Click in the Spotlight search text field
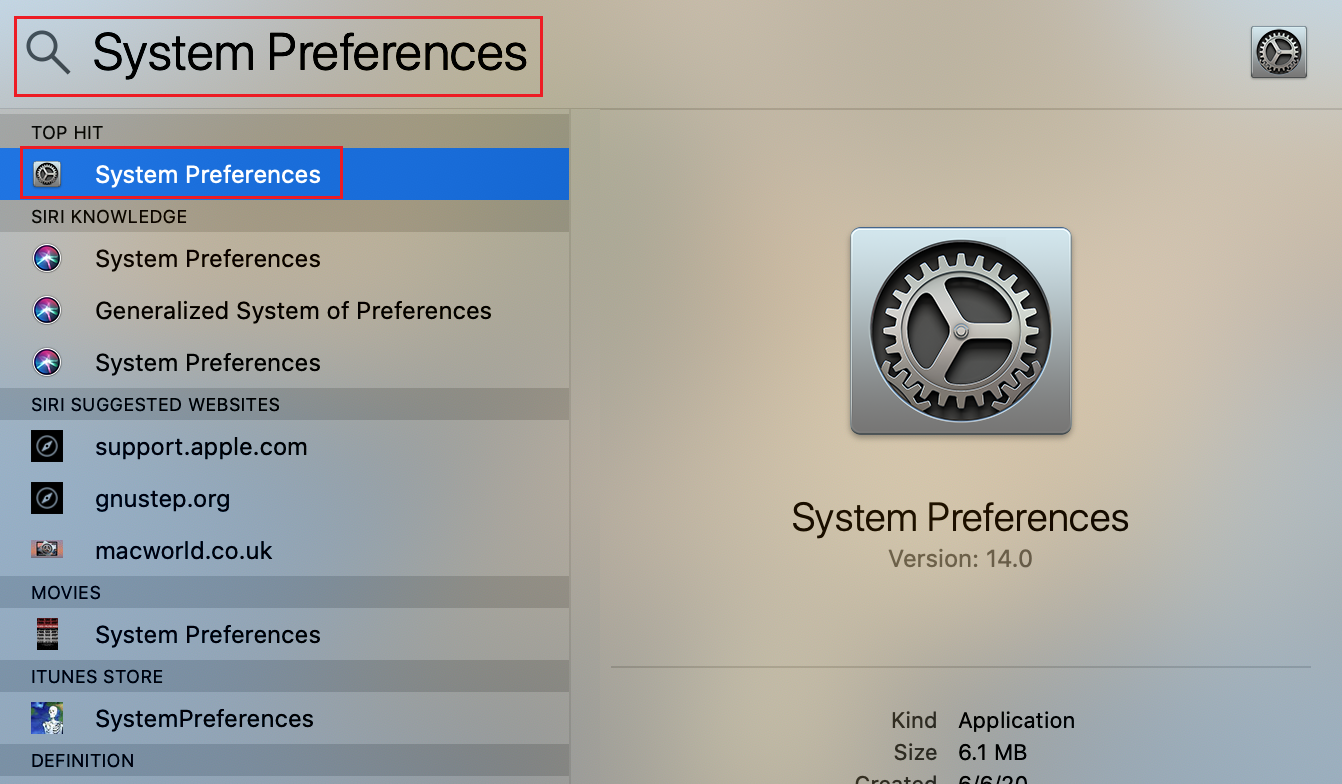The width and height of the screenshot is (1342, 784). (310, 52)
